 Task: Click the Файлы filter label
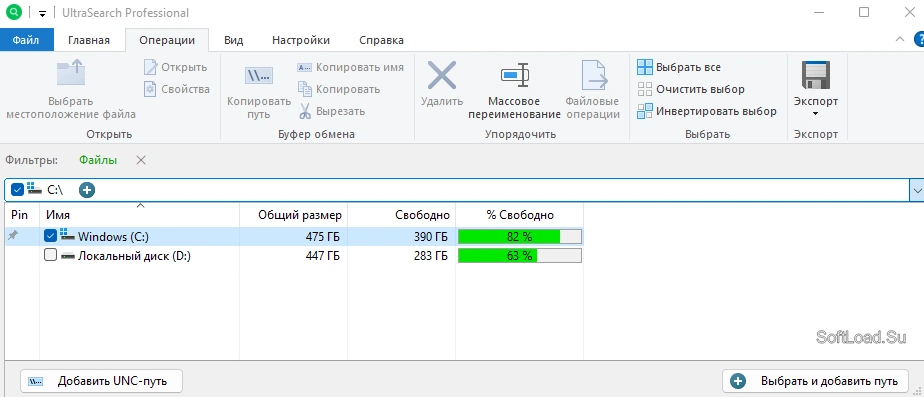98,160
